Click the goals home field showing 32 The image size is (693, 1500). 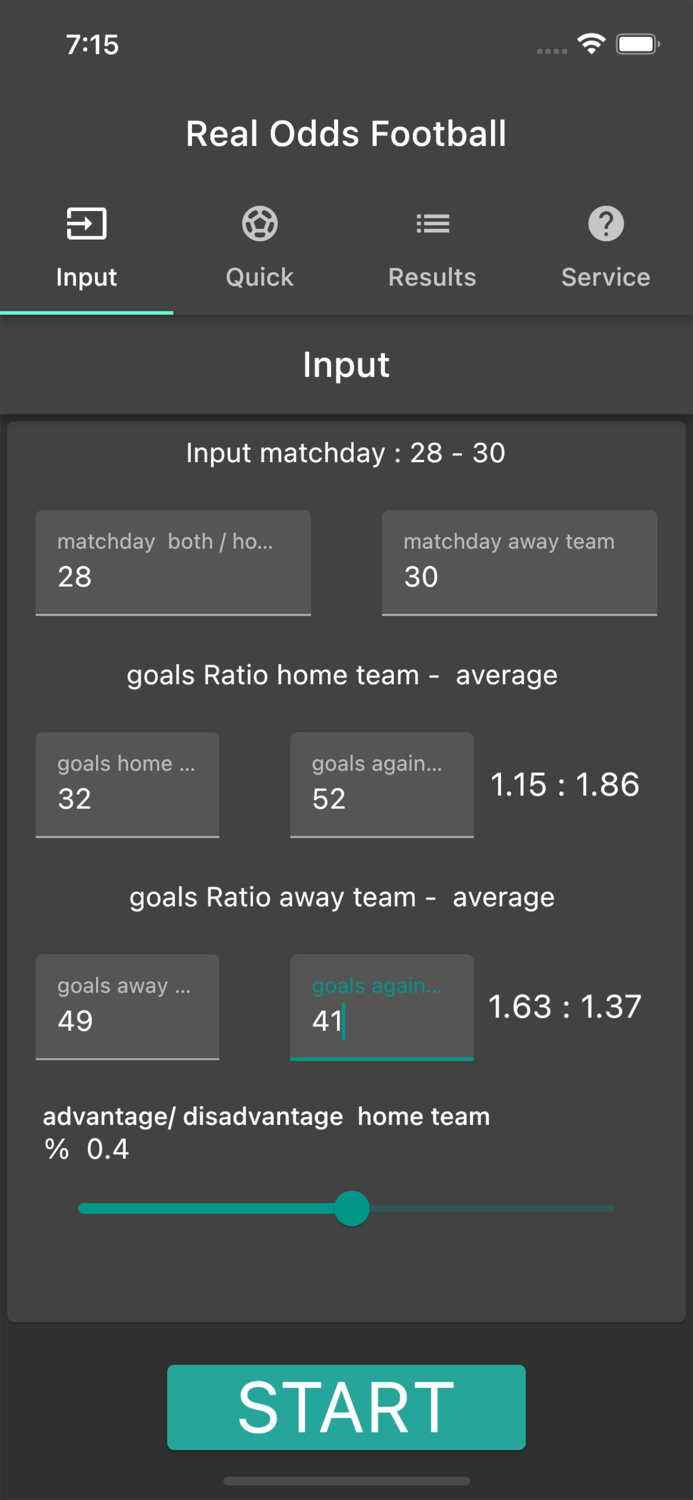[x=127, y=785]
